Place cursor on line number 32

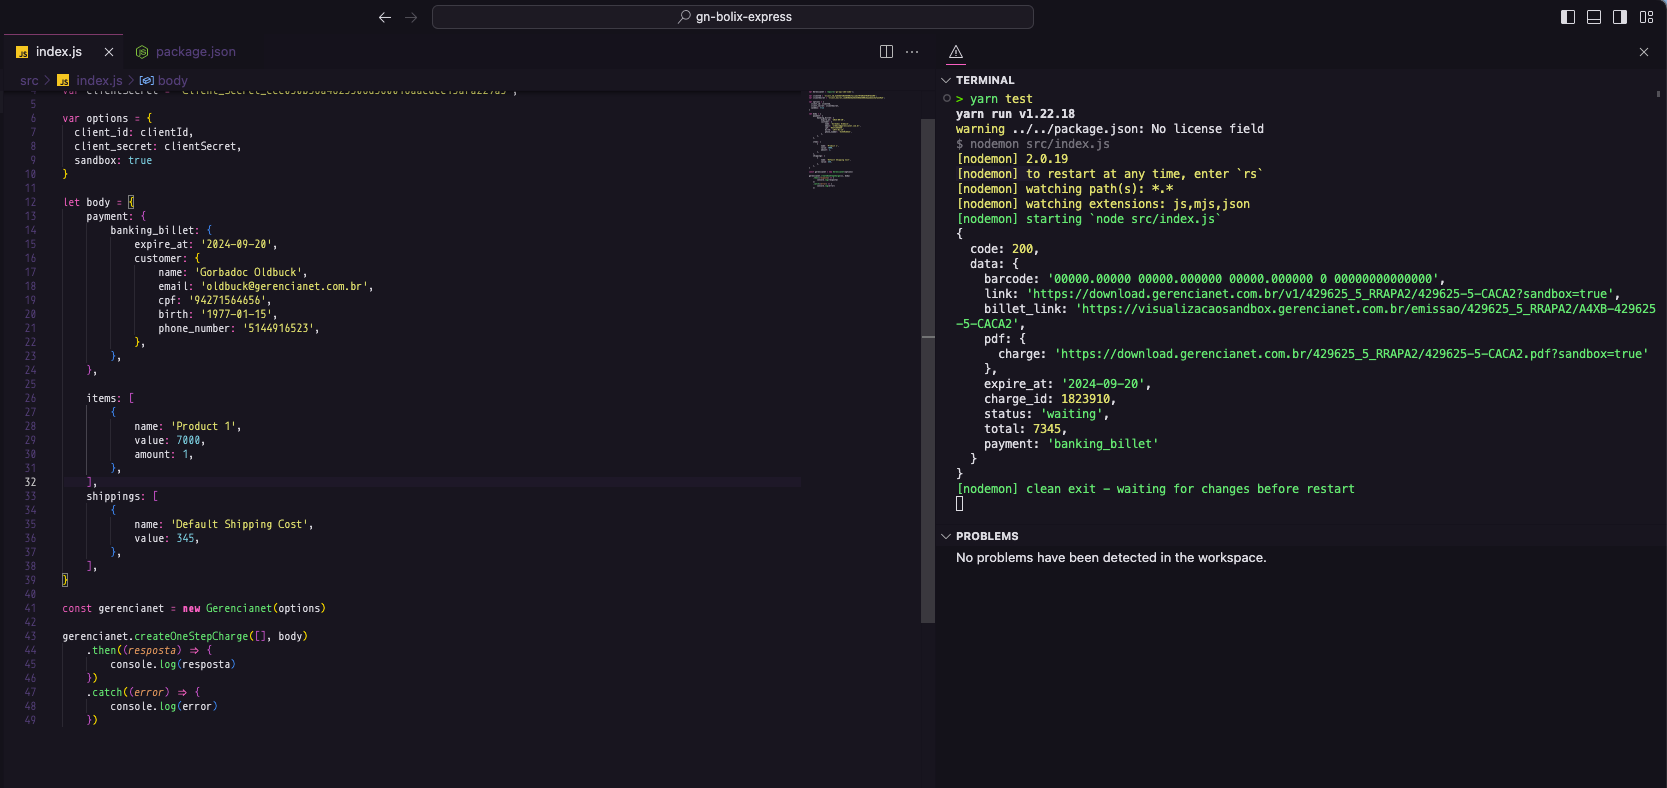click(30, 482)
